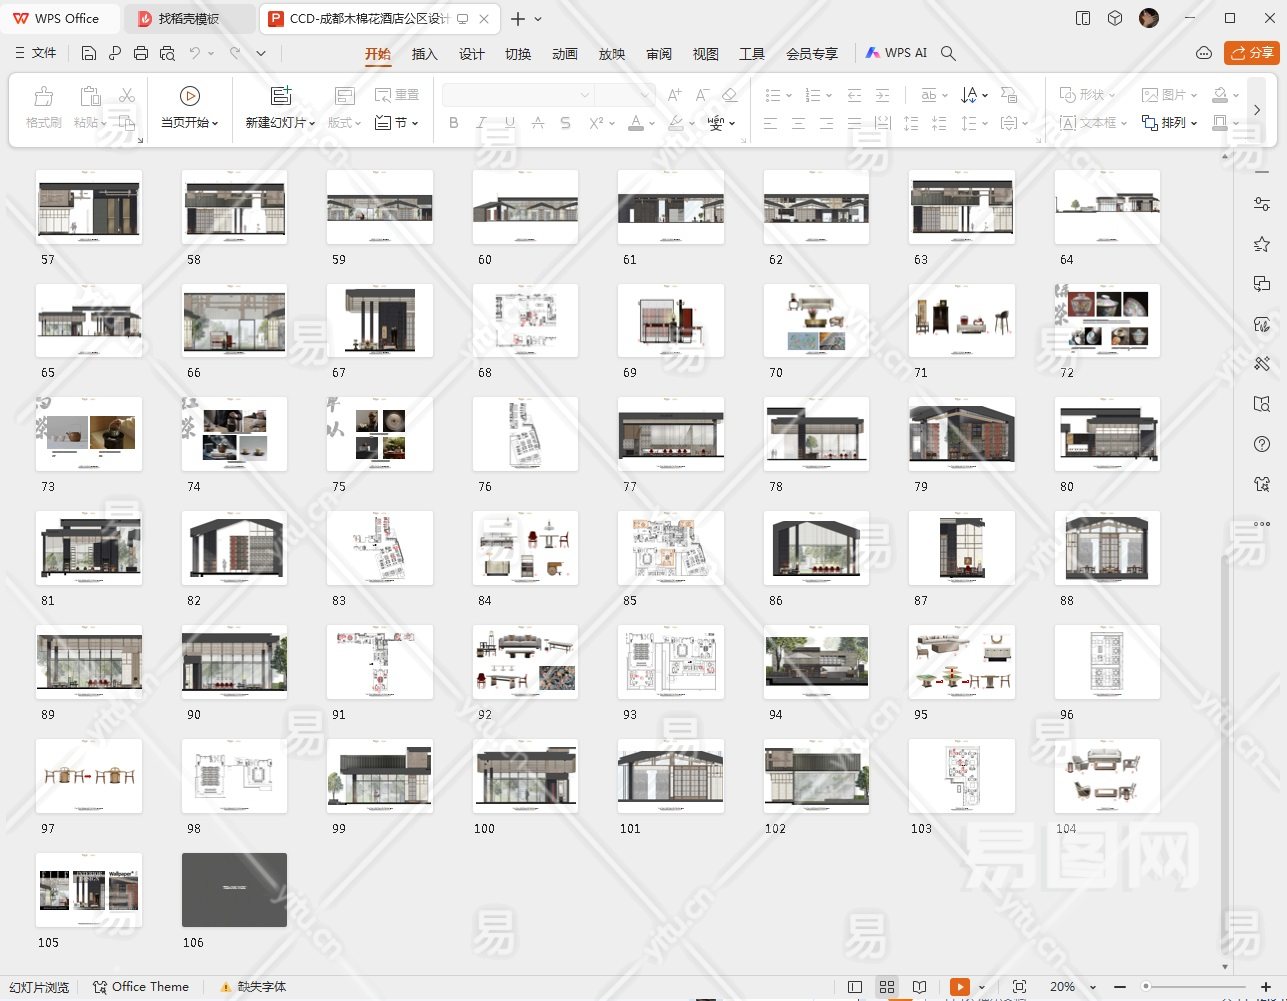The image size is (1287, 1001).
Task: Click zoom slider handle in status bar
Action: [1146, 987]
